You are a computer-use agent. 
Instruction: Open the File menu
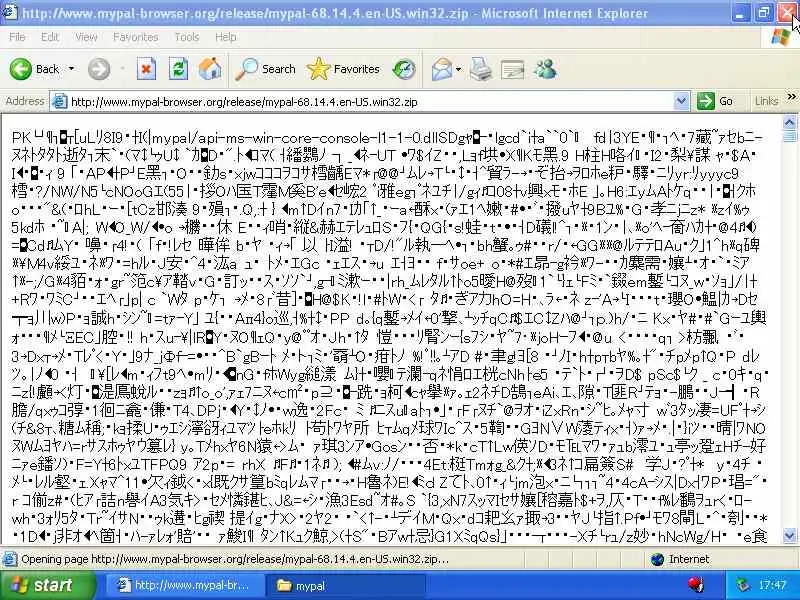pos(17,37)
